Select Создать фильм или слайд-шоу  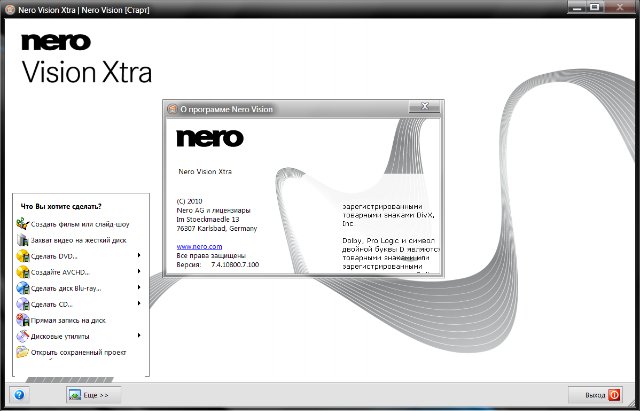tap(80, 224)
